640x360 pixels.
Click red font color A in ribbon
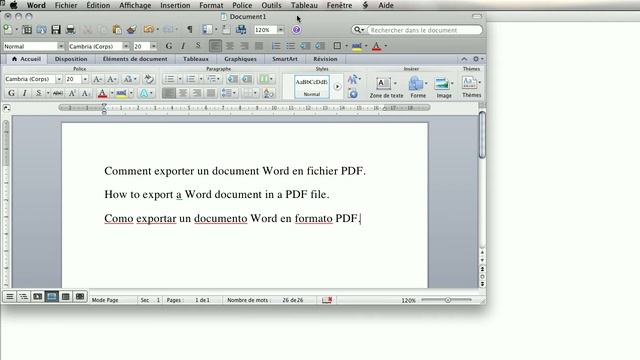coord(102,93)
